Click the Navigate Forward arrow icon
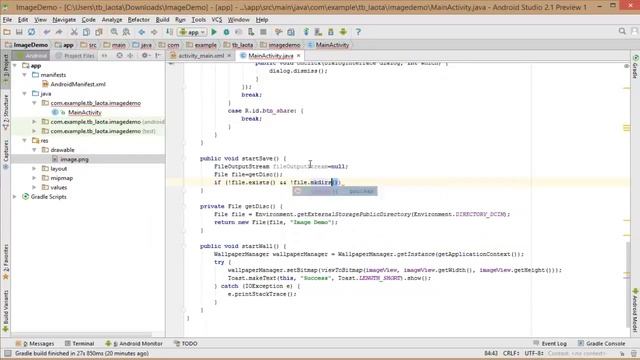Image resolution: width=640 pixels, height=360 pixels. coord(154,32)
